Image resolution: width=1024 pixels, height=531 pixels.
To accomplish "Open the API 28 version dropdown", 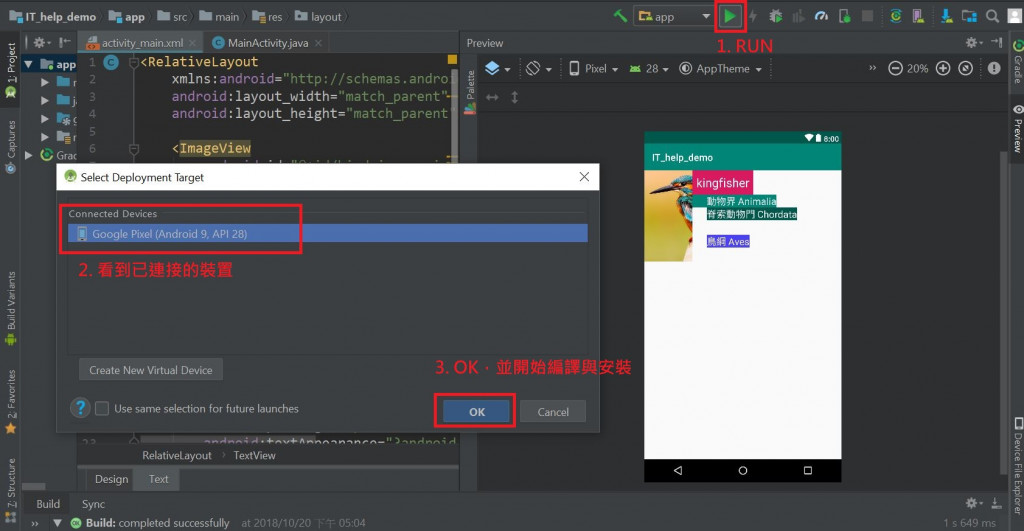I will click(648, 69).
